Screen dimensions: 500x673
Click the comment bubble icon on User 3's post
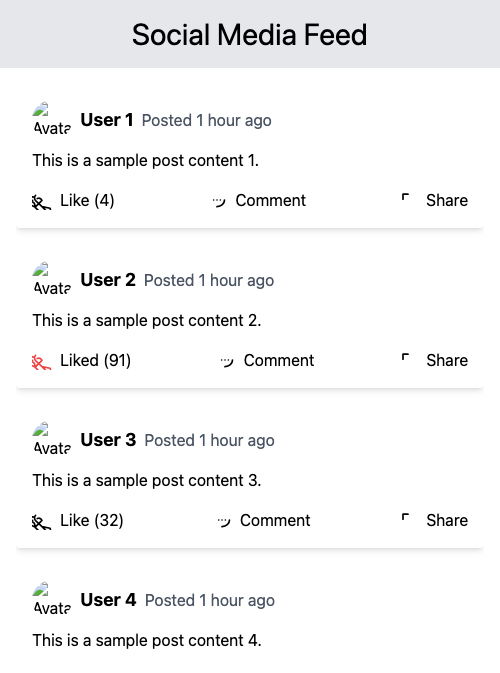coord(223,521)
